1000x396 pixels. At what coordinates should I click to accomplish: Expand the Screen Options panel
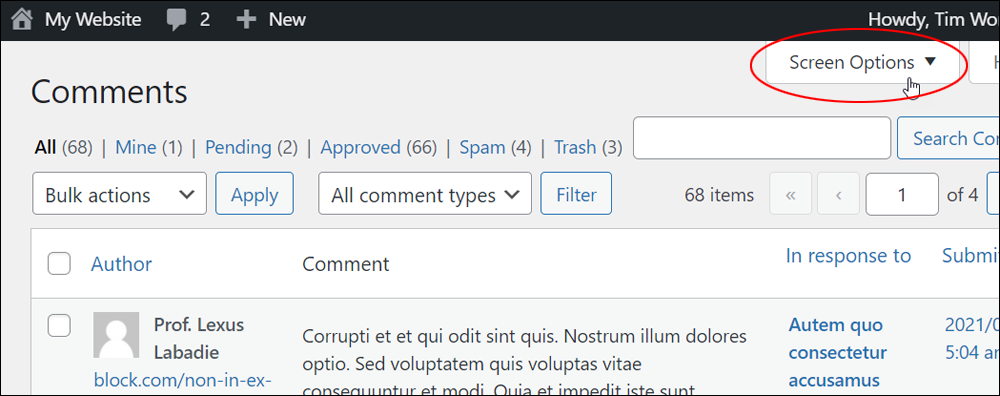pyautogui.click(x=862, y=62)
